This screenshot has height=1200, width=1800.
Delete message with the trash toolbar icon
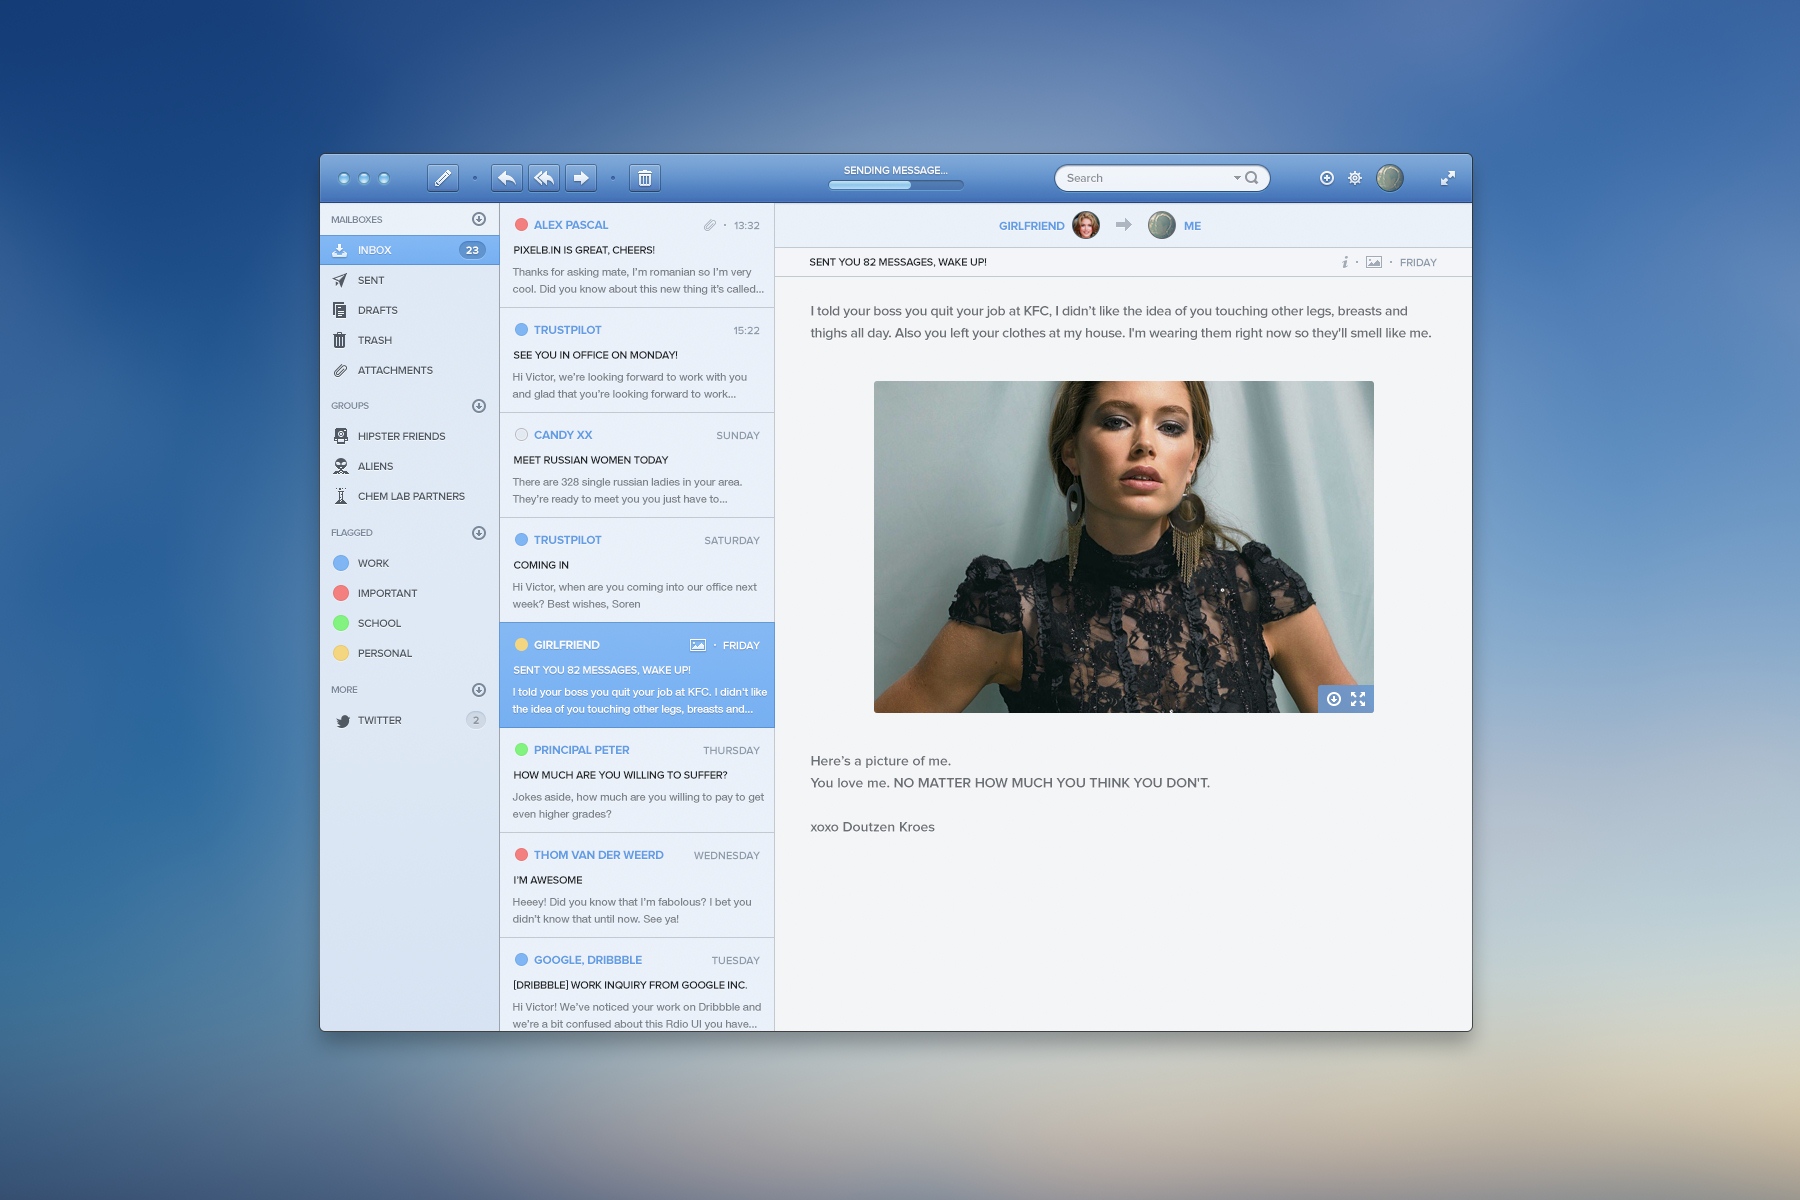(645, 178)
